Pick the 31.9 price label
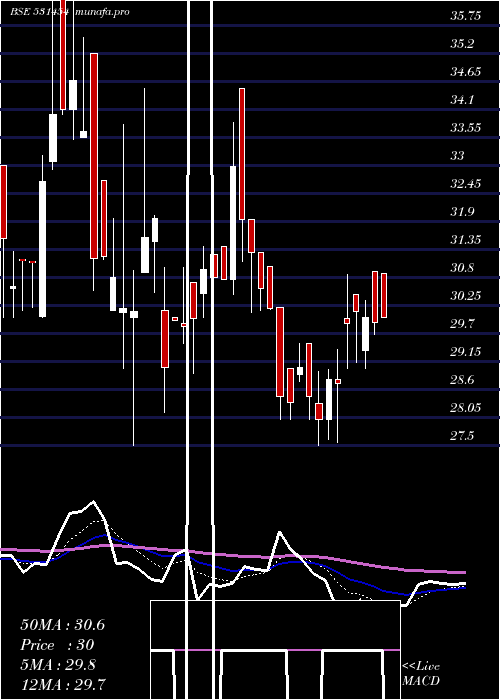Screen dimensions: 500x700 point(462,212)
